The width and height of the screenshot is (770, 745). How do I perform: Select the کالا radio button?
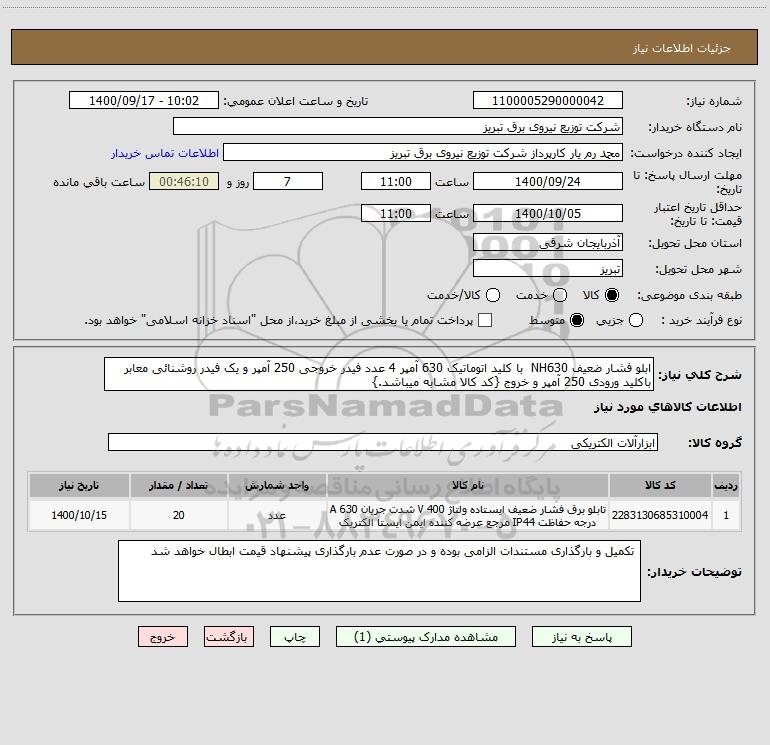tap(612, 295)
